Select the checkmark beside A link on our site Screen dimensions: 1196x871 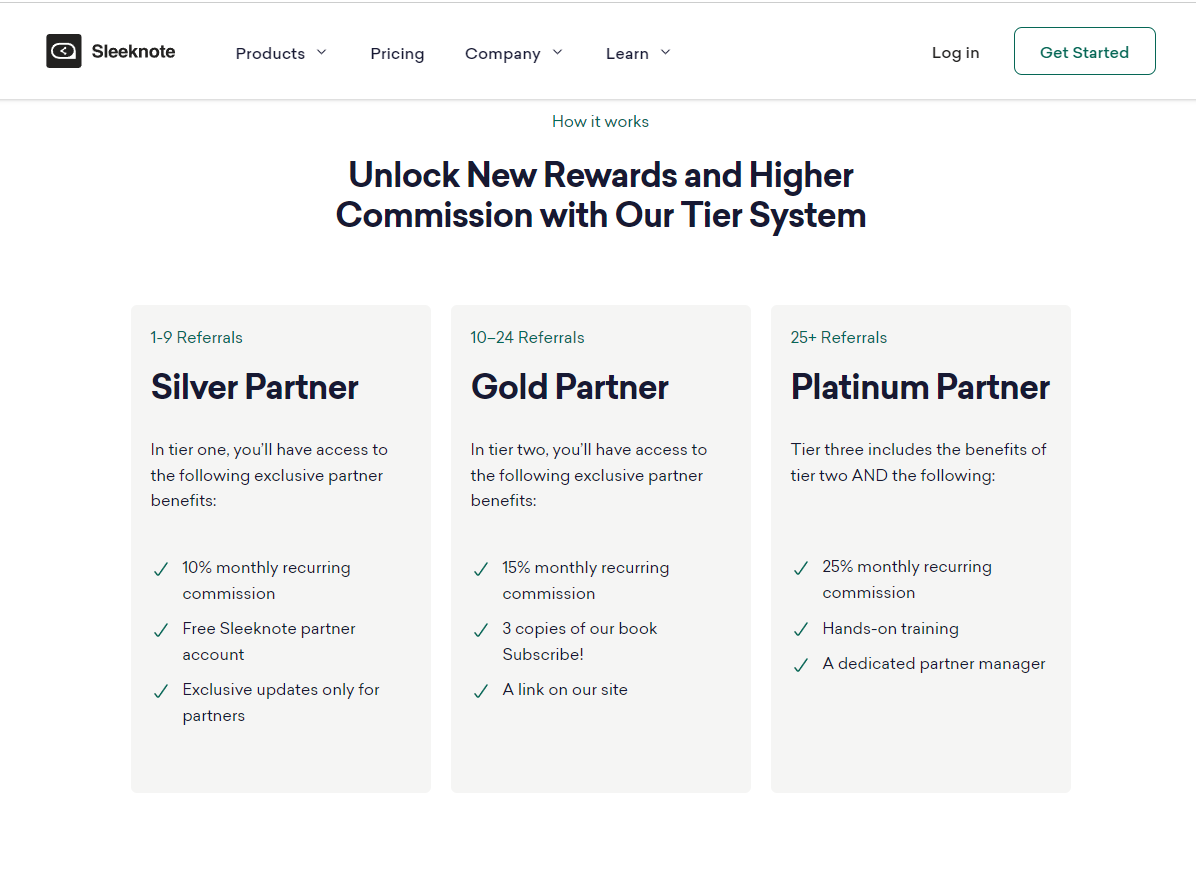coord(481,690)
